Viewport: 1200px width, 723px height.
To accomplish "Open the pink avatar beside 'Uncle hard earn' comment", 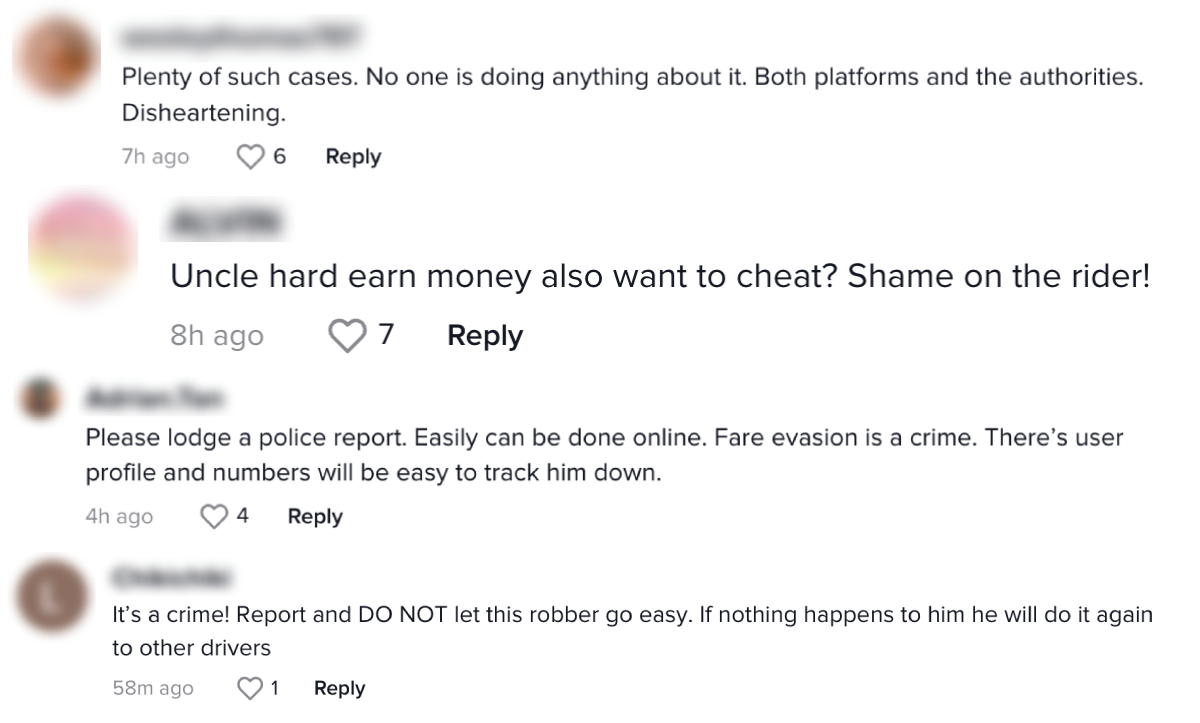I will [x=82, y=248].
